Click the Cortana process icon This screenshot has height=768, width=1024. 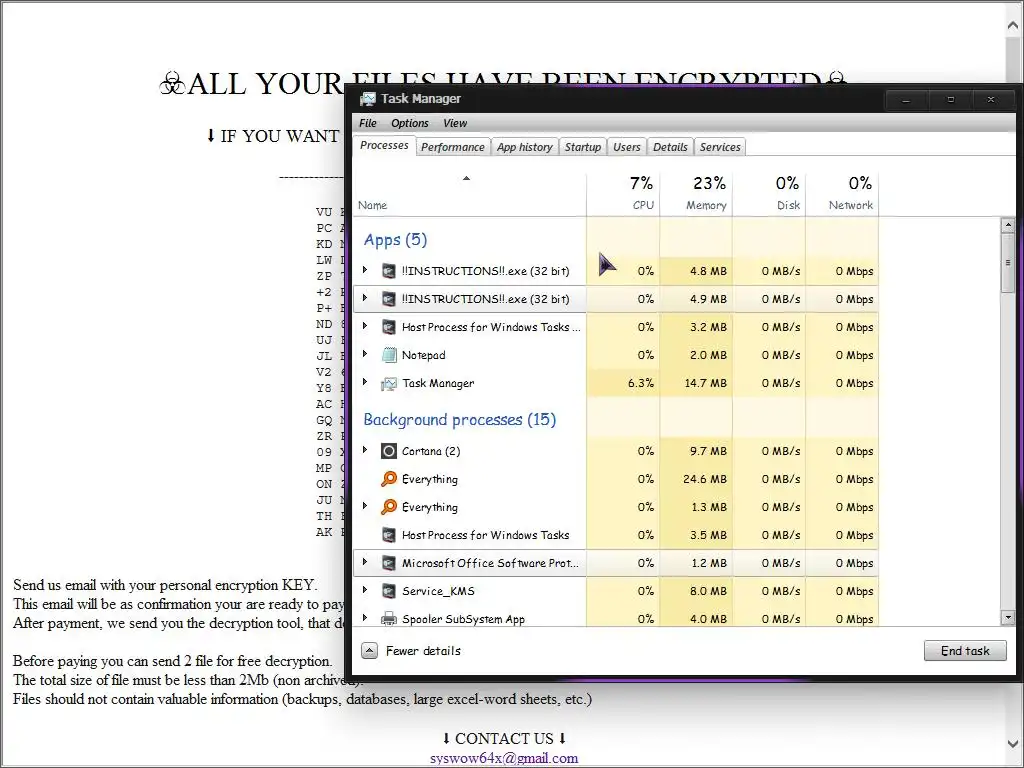coord(389,451)
